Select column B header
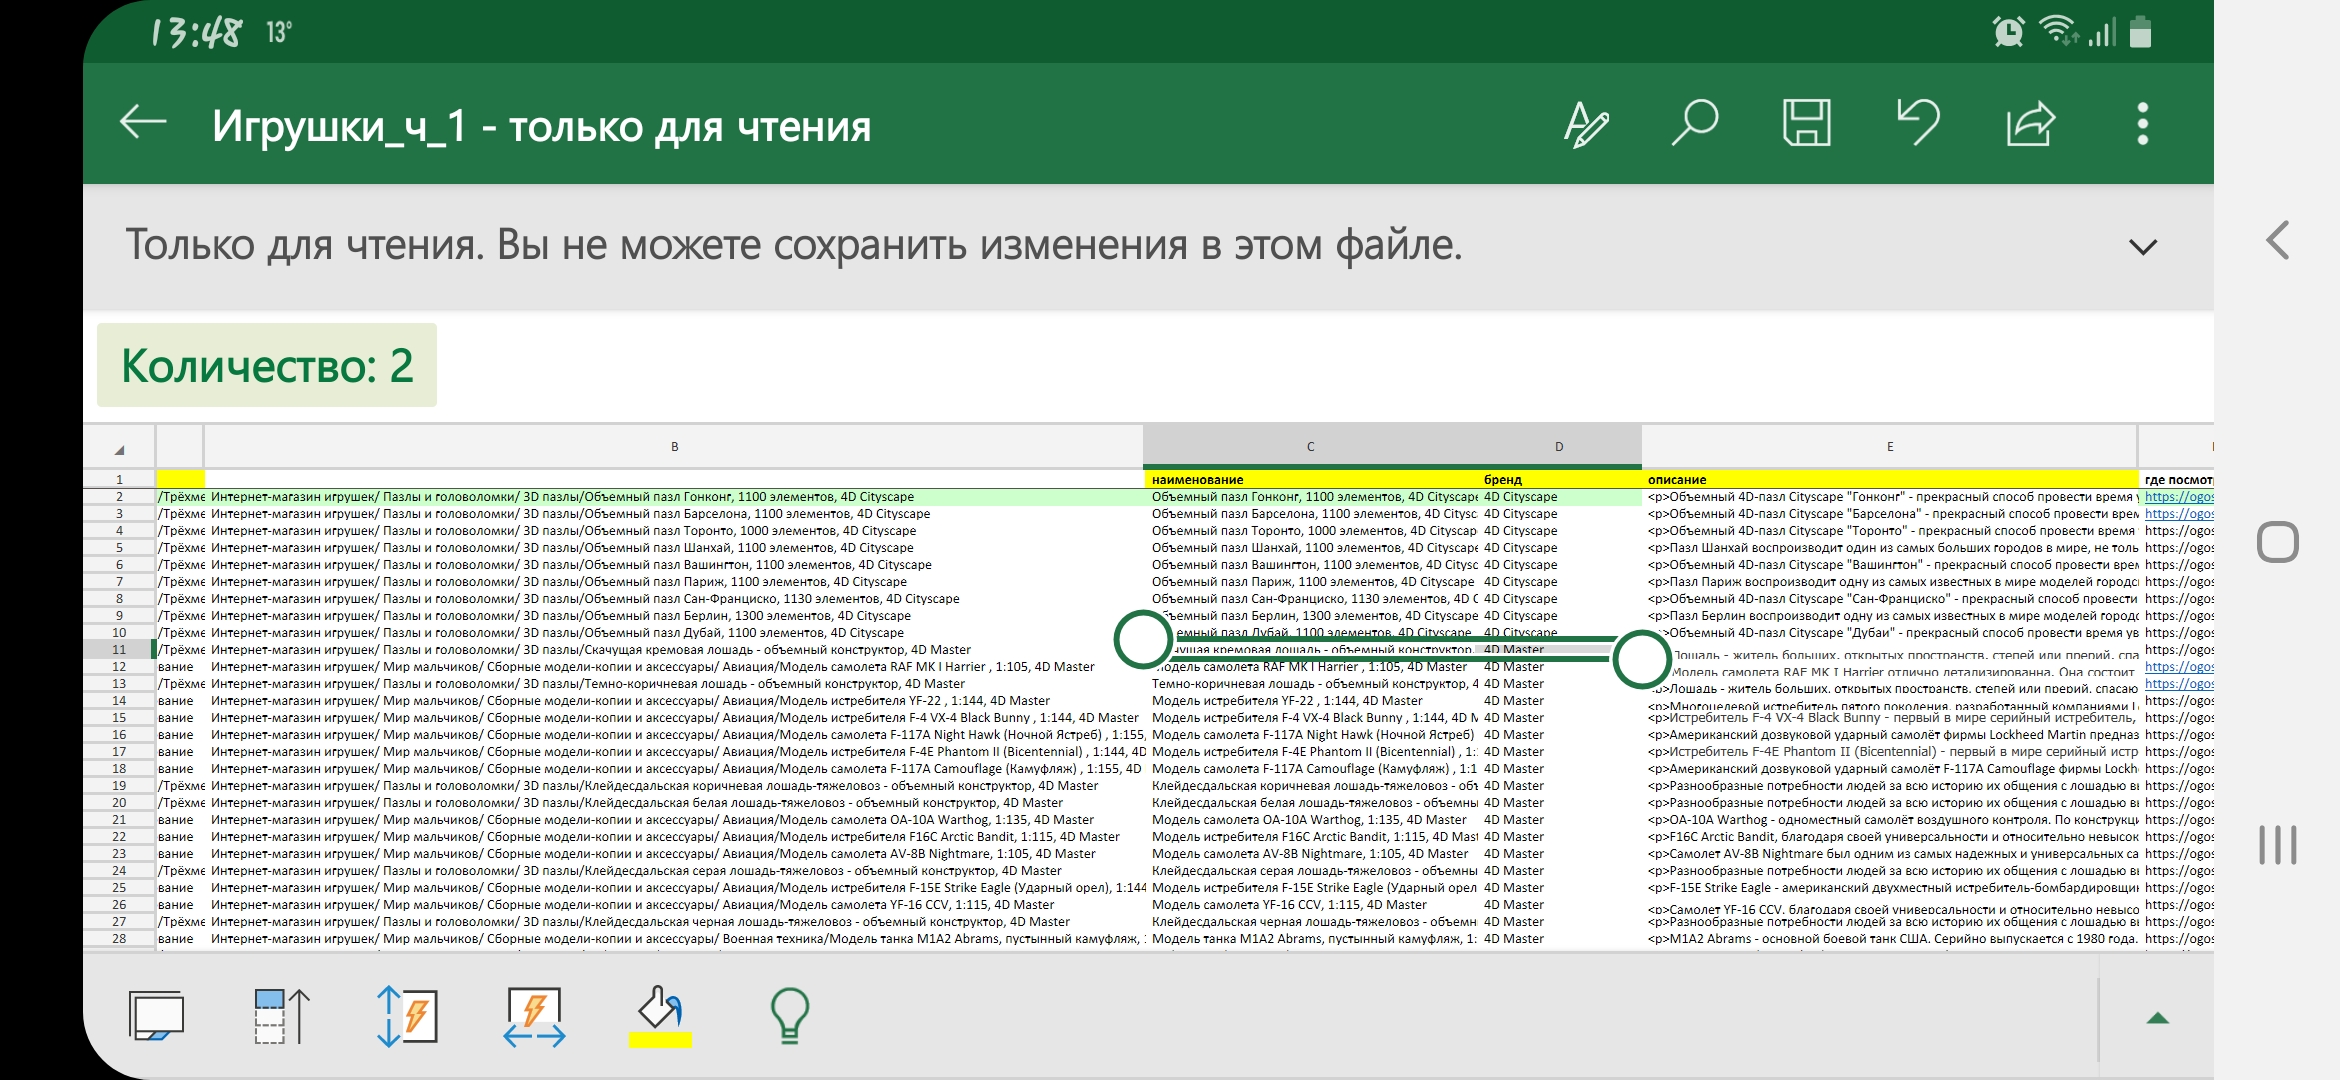The height and width of the screenshot is (1080, 2340). 674,447
